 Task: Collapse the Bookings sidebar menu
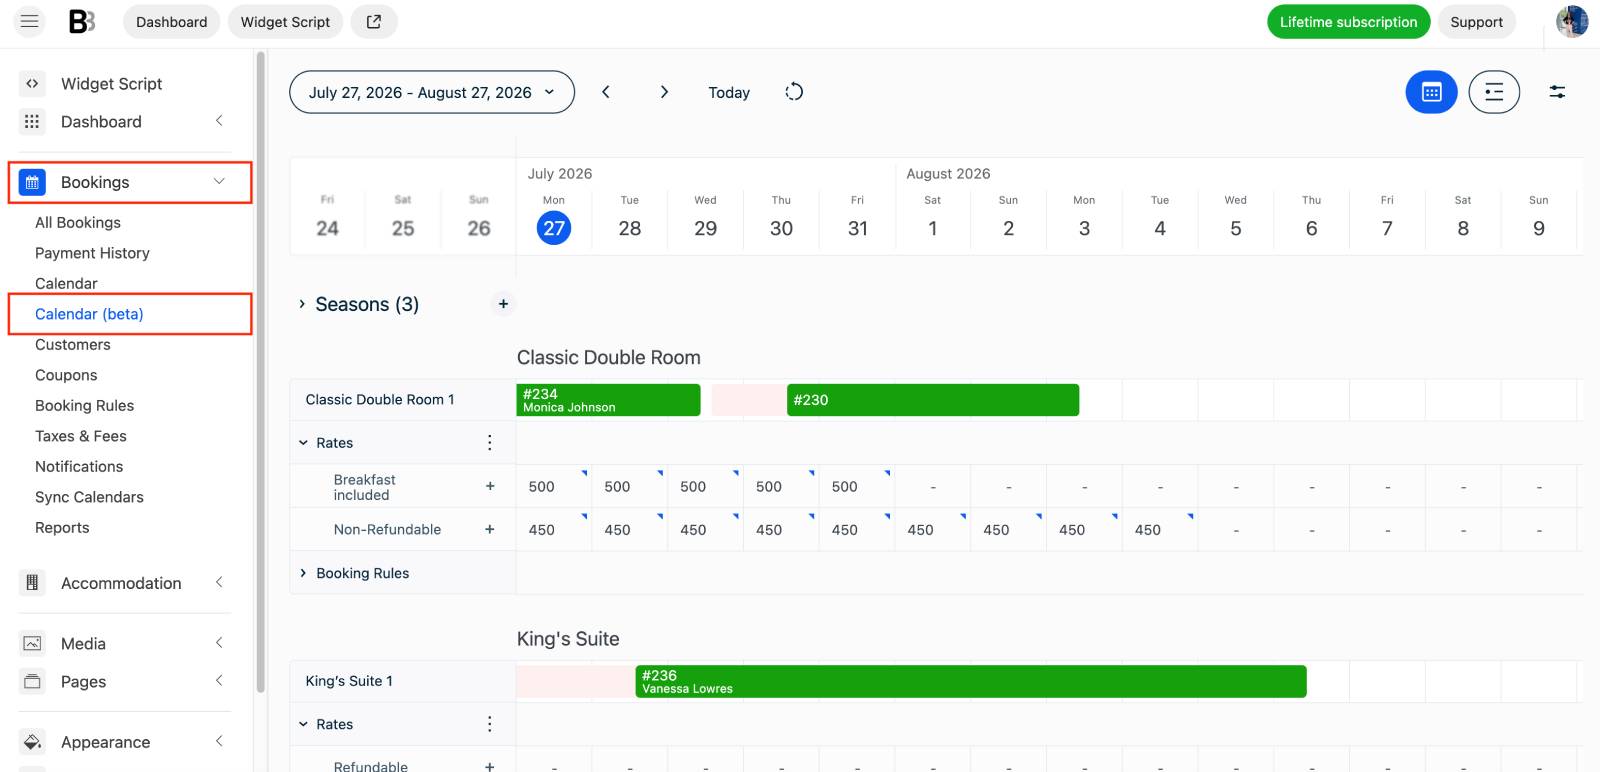tap(219, 181)
